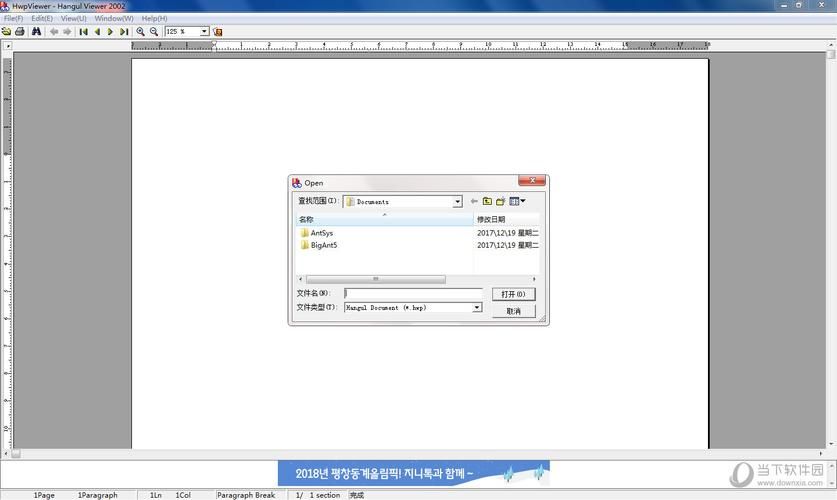Click the Open file toolbar icon
The image size is (837, 500).
[x=6, y=32]
